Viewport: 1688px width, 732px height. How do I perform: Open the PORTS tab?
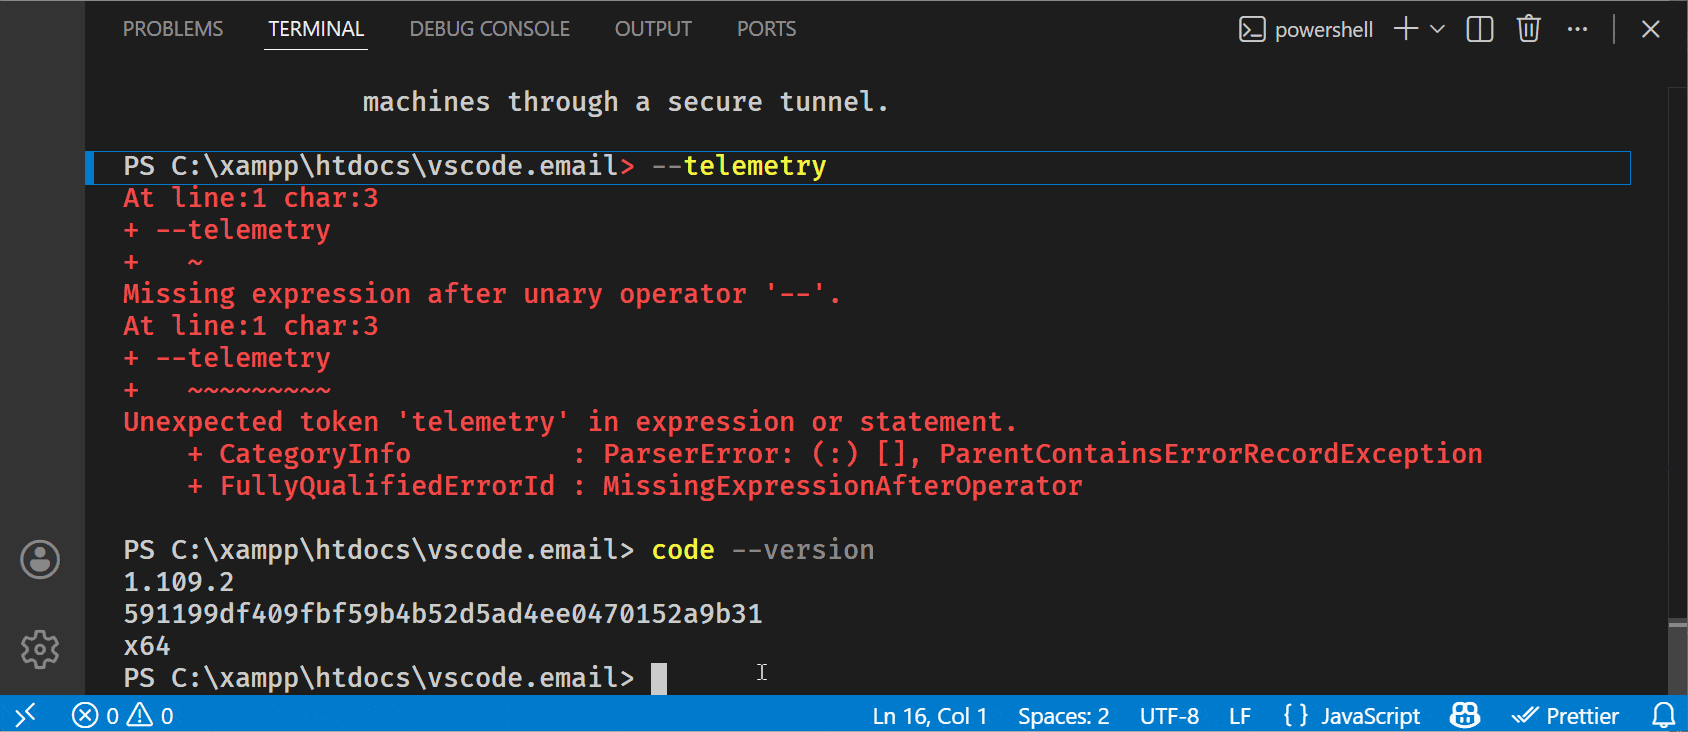(x=765, y=29)
